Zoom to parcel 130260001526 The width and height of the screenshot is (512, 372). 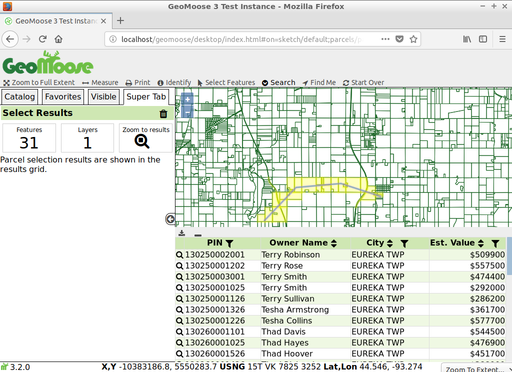(179, 354)
